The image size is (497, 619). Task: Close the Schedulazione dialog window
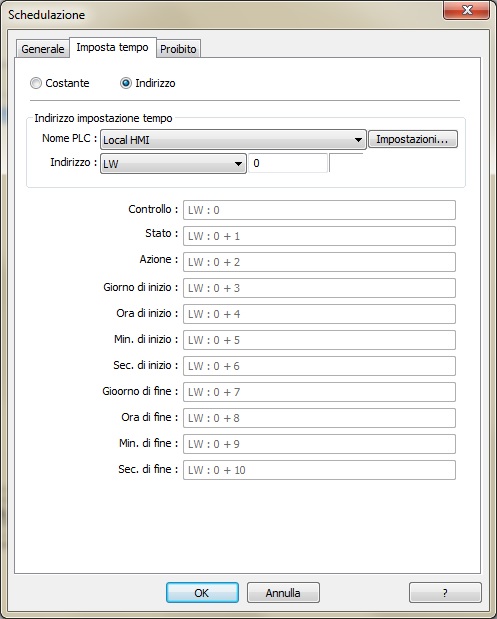pos(467,10)
